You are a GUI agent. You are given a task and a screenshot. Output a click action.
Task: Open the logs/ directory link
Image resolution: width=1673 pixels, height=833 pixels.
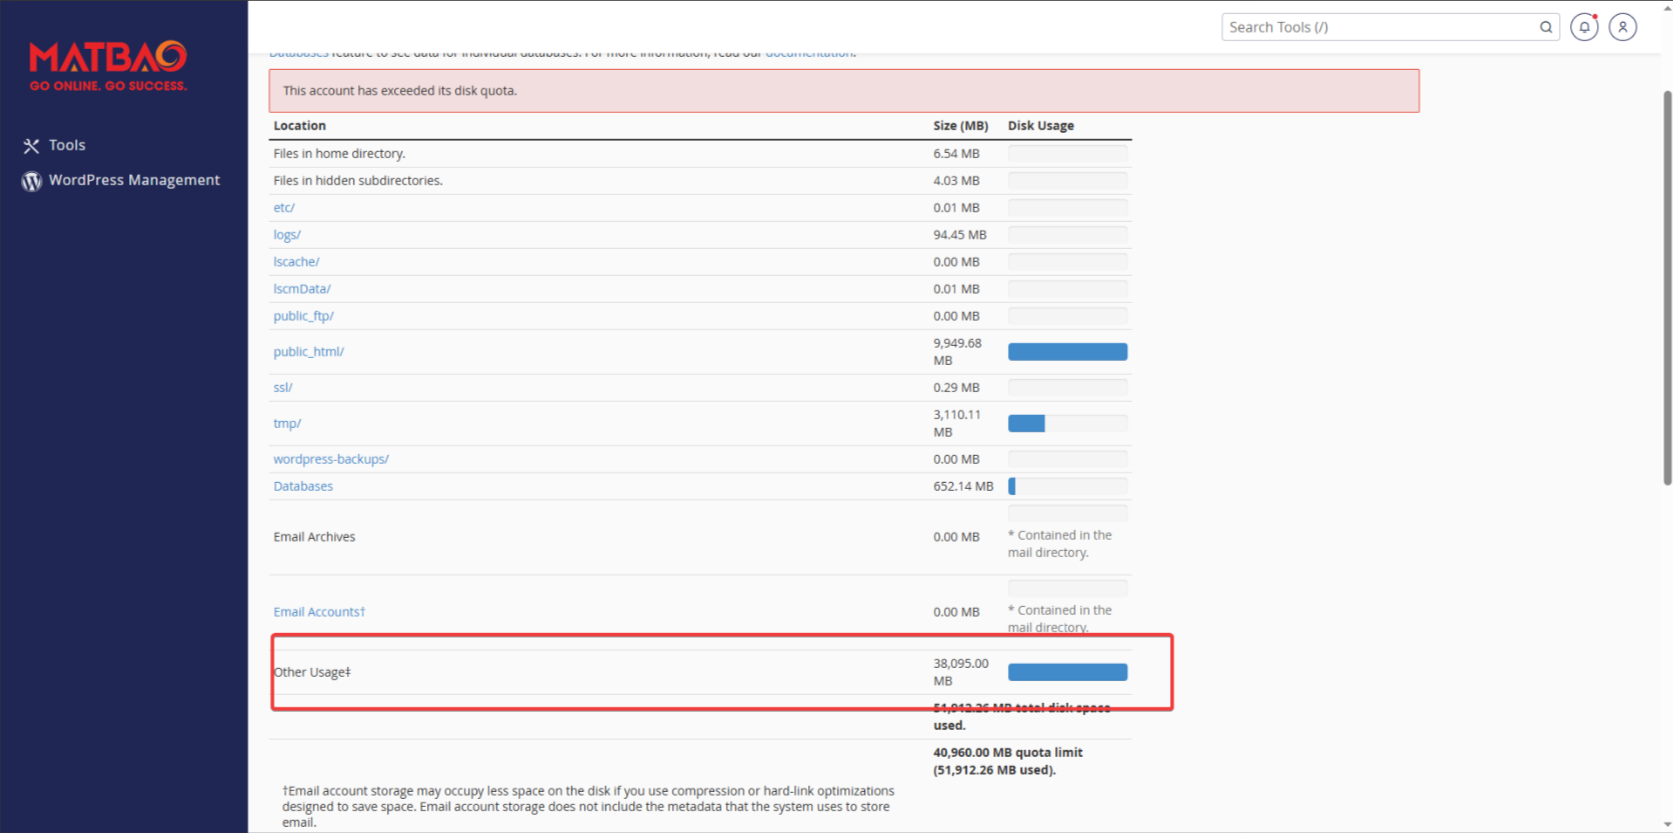click(x=287, y=235)
